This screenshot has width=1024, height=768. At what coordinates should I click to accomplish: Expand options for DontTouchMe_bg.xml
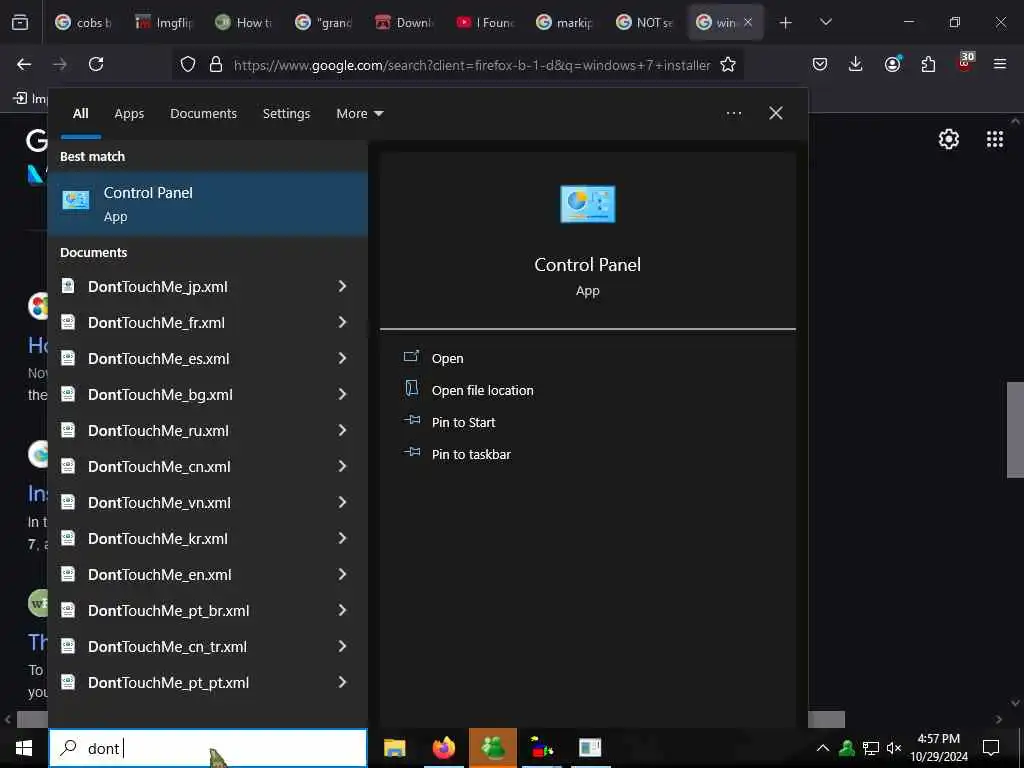pos(342,394)
